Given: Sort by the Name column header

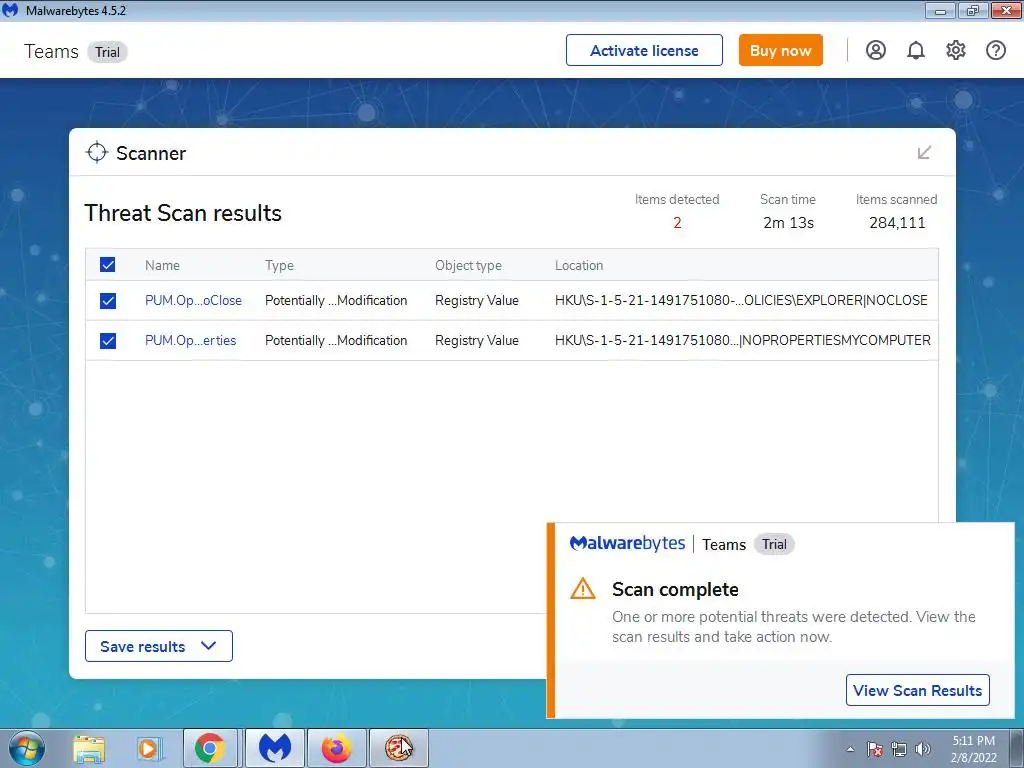Looking at the screenshot, I should [x=162, y=265].
